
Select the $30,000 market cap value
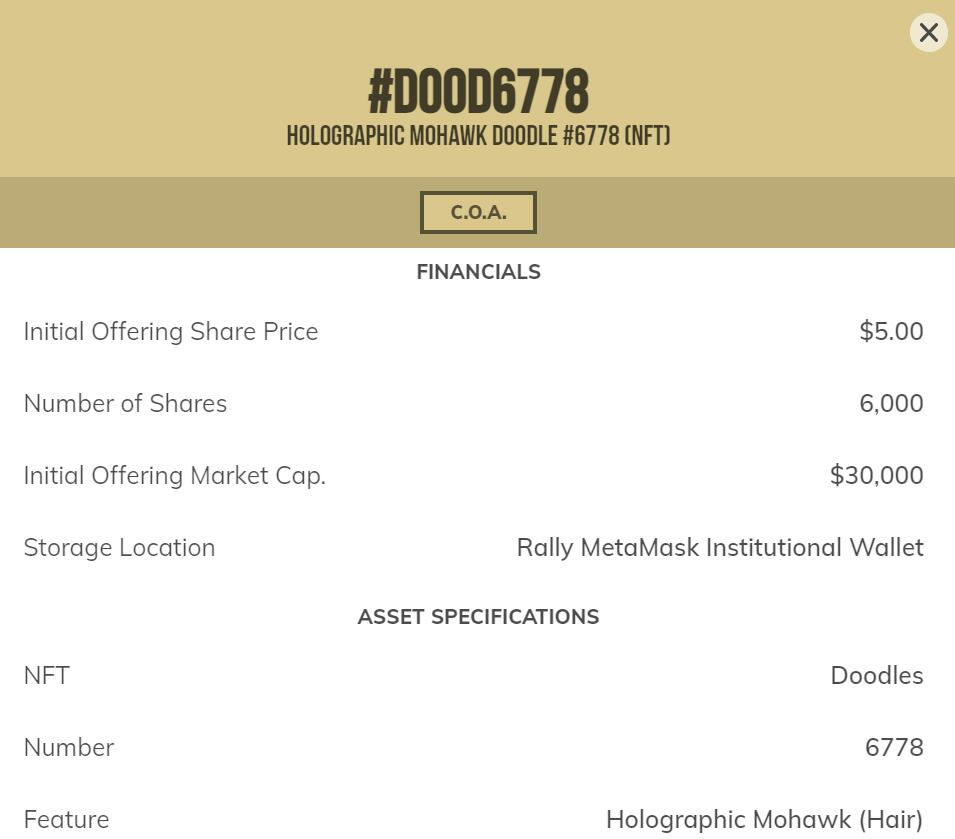(x=876, y=476)
